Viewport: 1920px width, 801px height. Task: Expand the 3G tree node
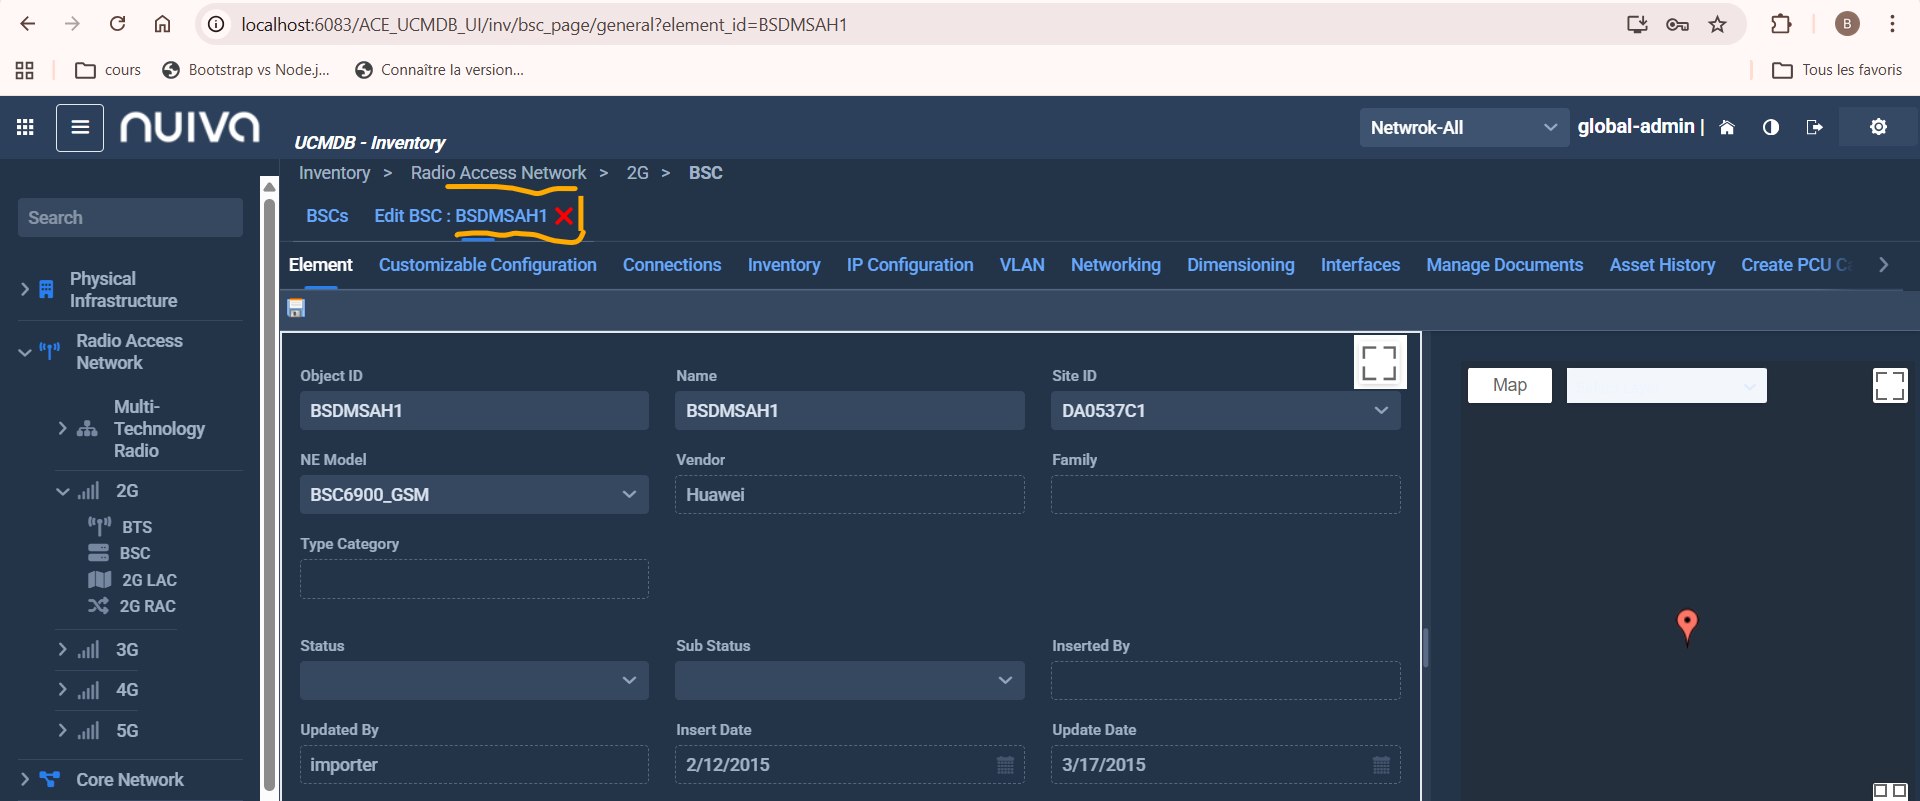[x=63, y=650]
